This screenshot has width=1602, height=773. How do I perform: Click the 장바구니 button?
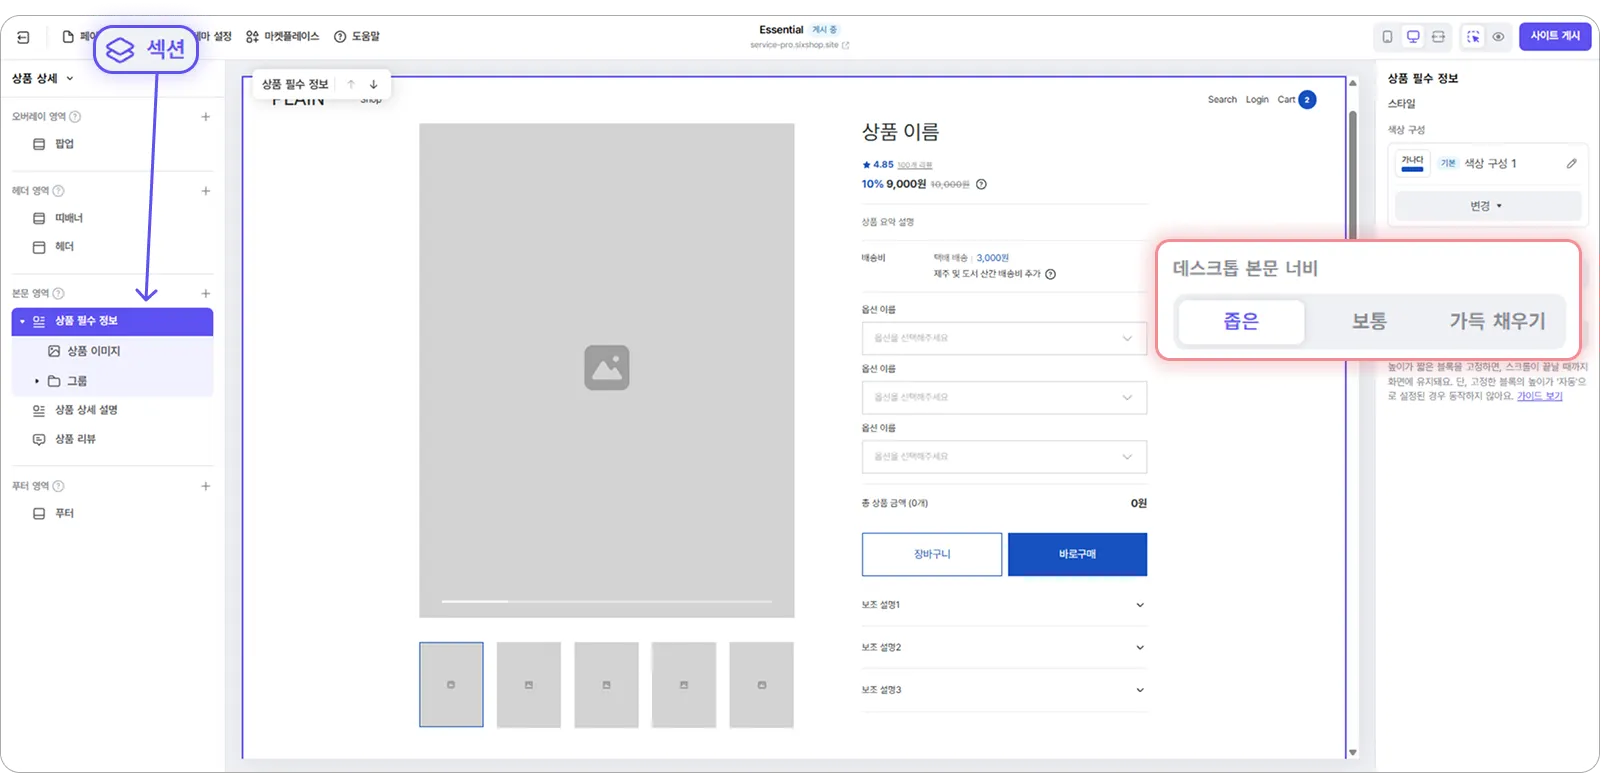932,555
